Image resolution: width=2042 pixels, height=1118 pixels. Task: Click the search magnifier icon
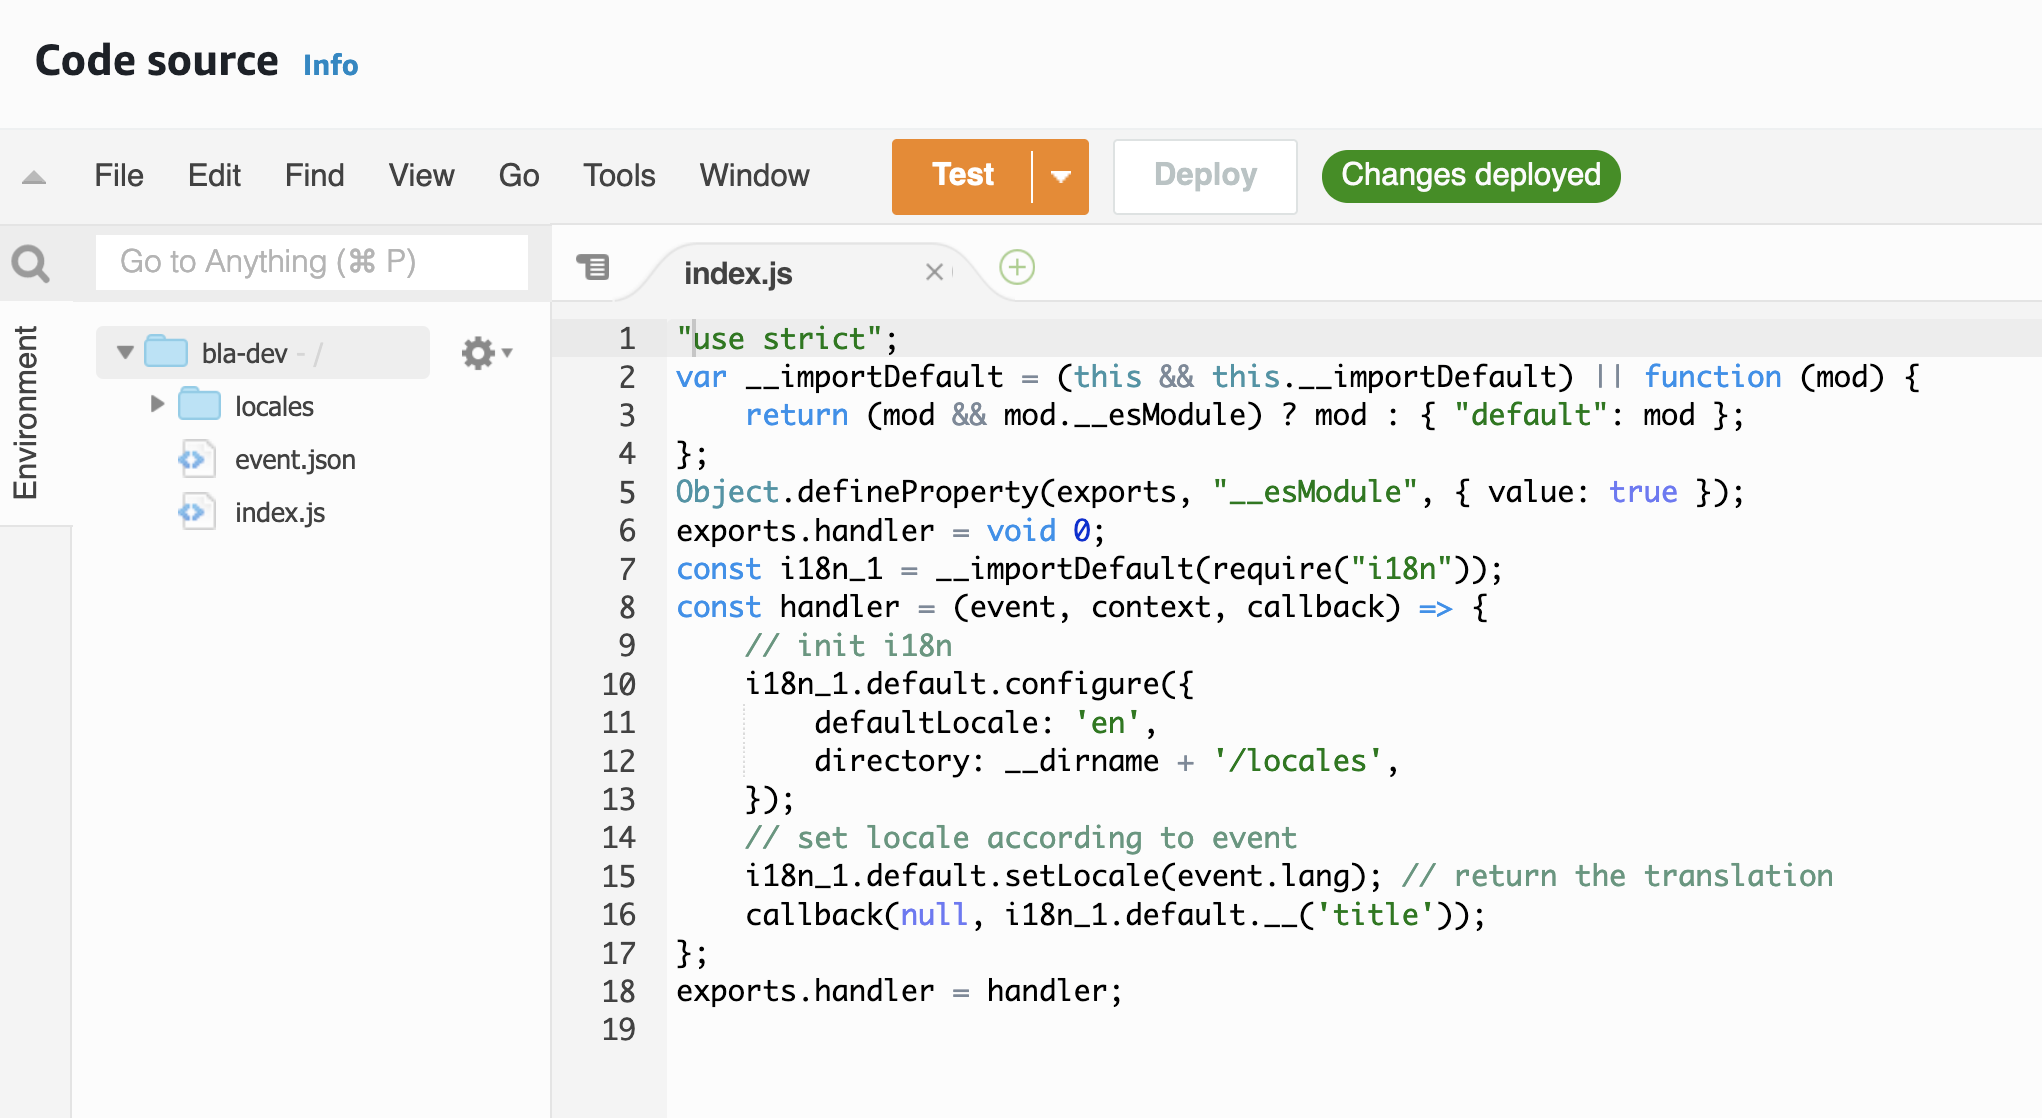pos(30,264)
